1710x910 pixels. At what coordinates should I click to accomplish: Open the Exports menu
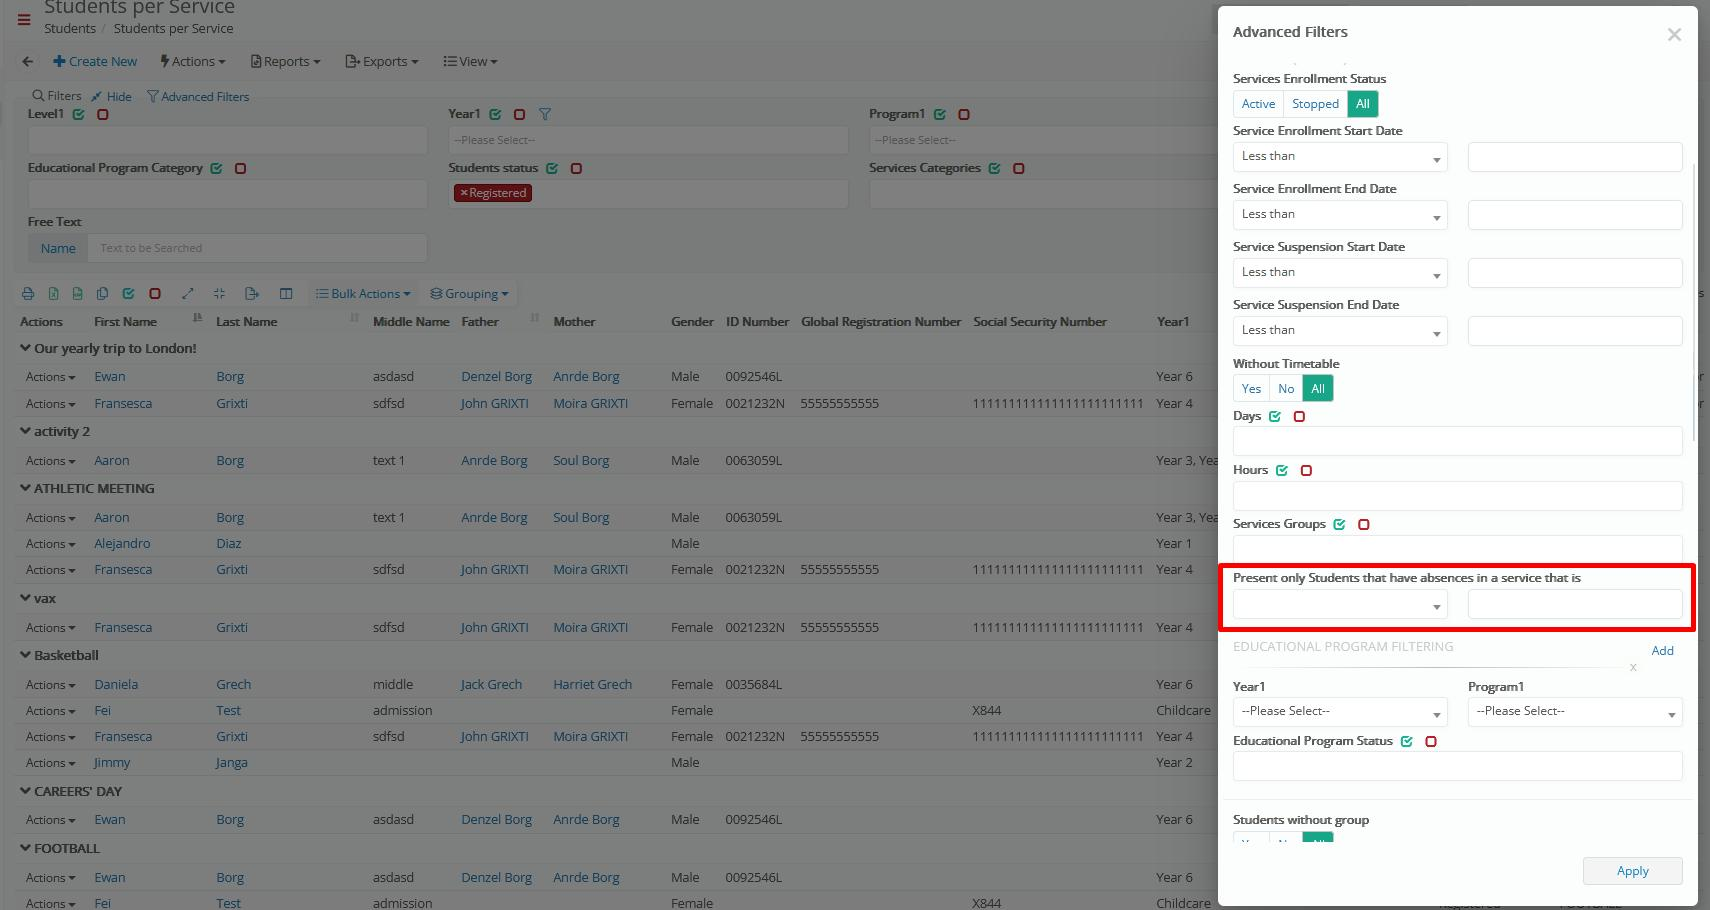tap(382, 61)
